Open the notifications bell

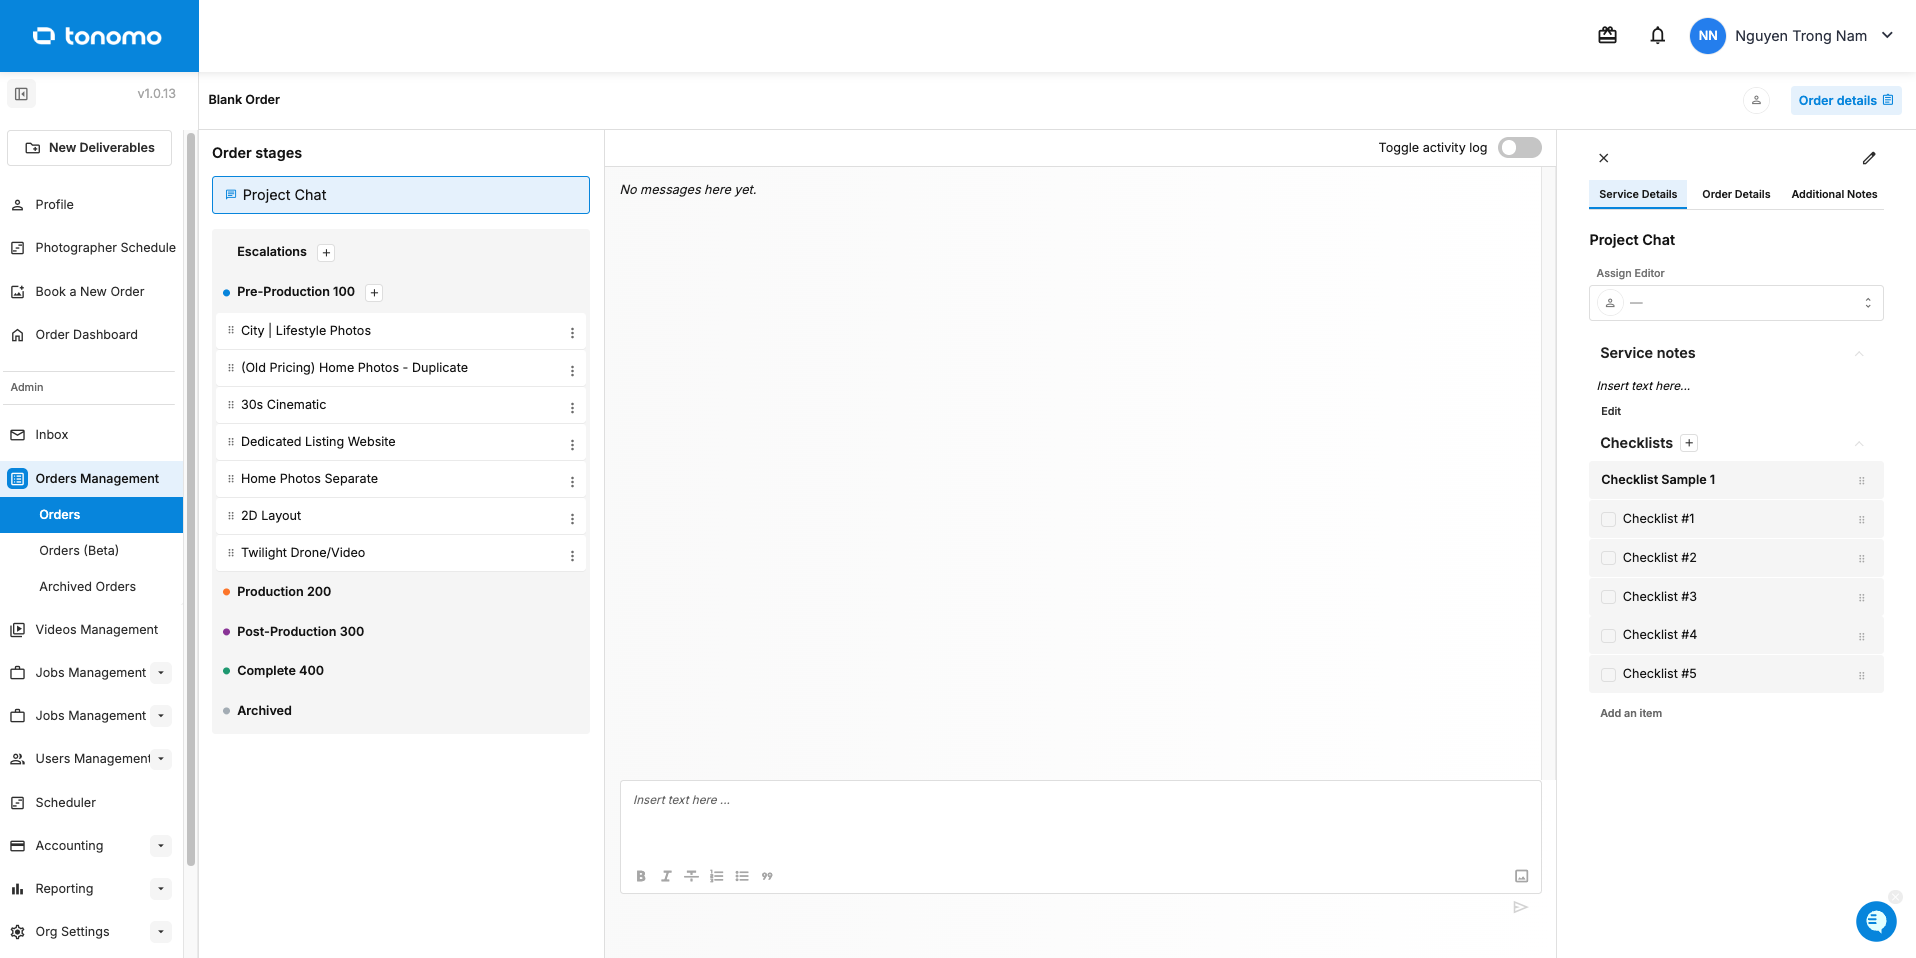pos(1657,36)
